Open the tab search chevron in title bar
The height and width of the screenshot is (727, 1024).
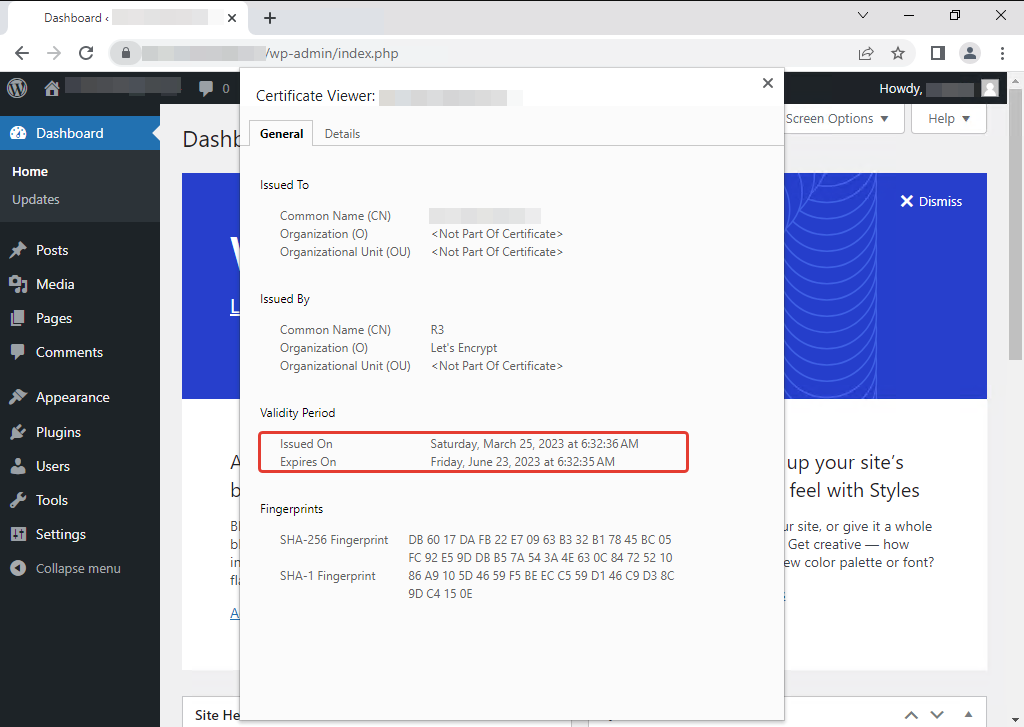tap(865, 16)
